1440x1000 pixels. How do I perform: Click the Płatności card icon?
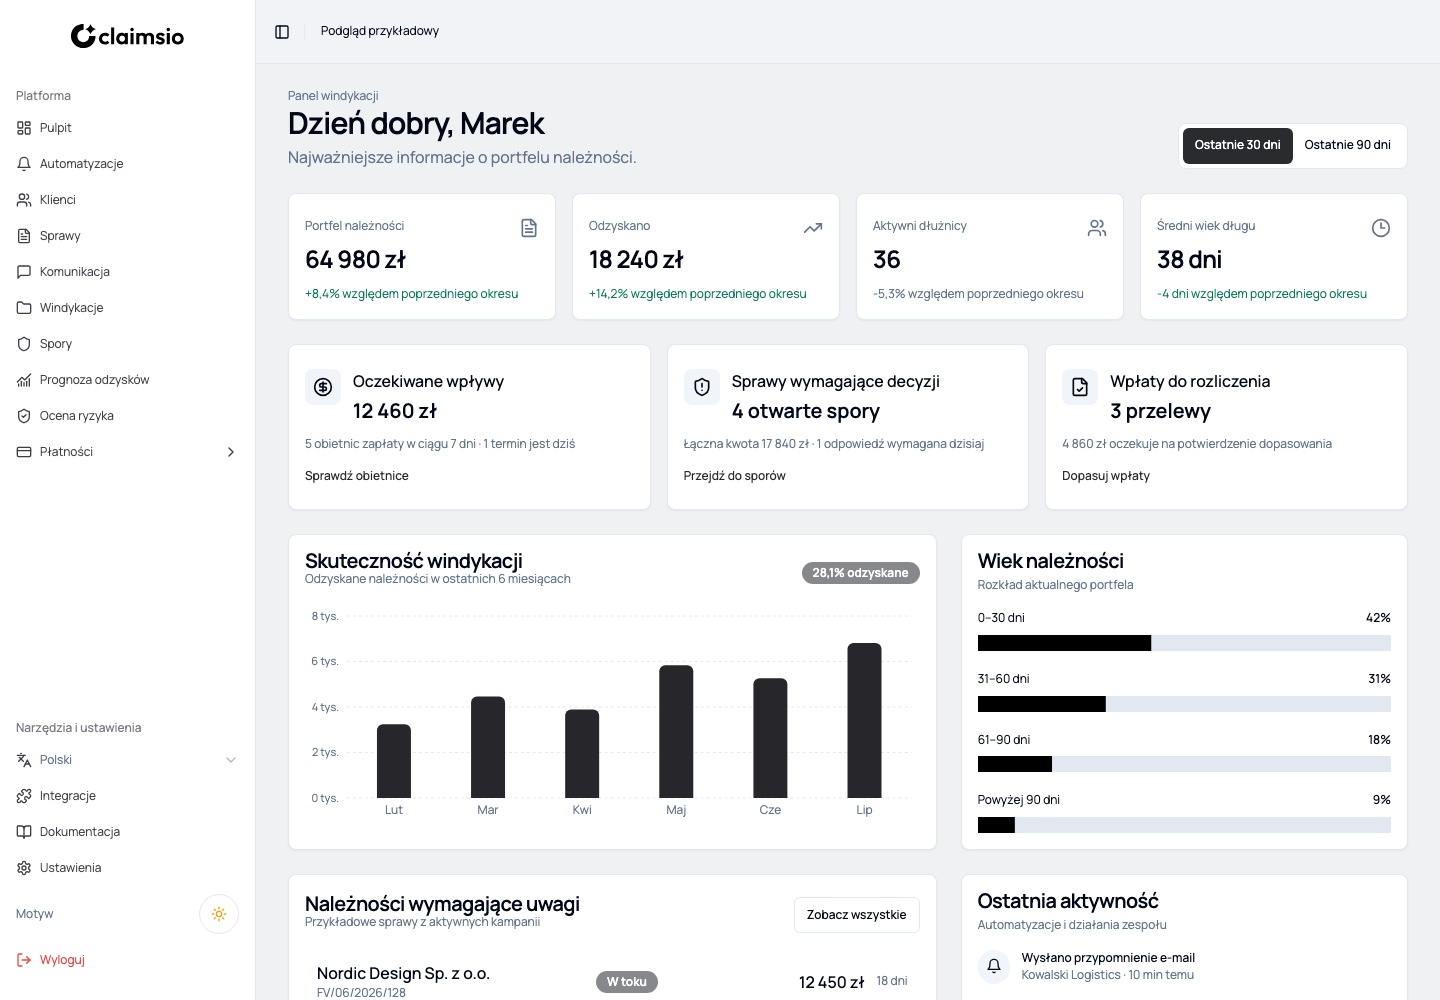(24, 452)
